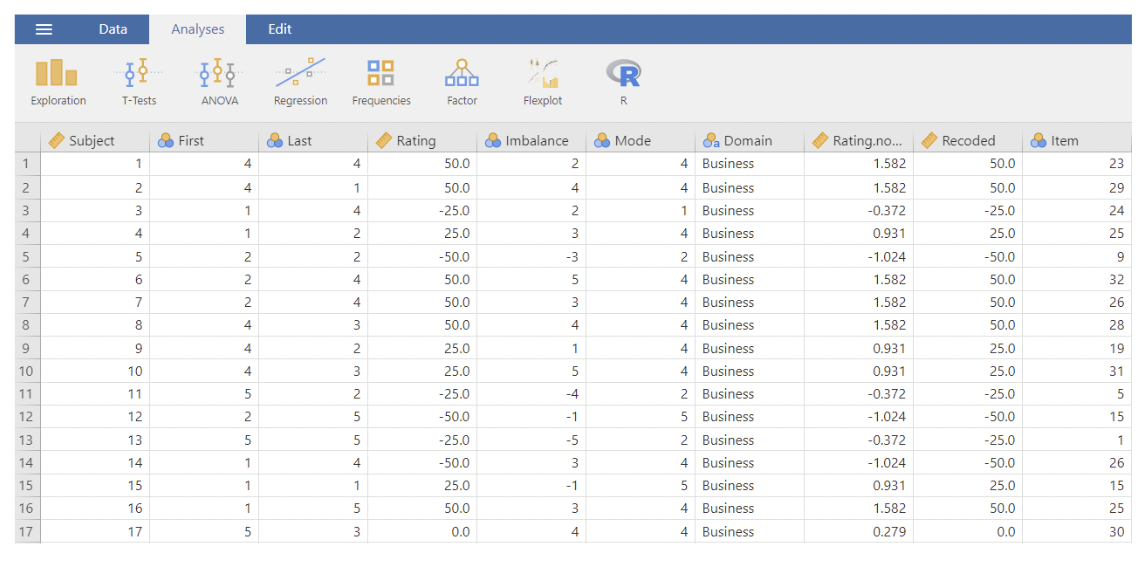Open the Flexplot module

click(x=542, y=82)
